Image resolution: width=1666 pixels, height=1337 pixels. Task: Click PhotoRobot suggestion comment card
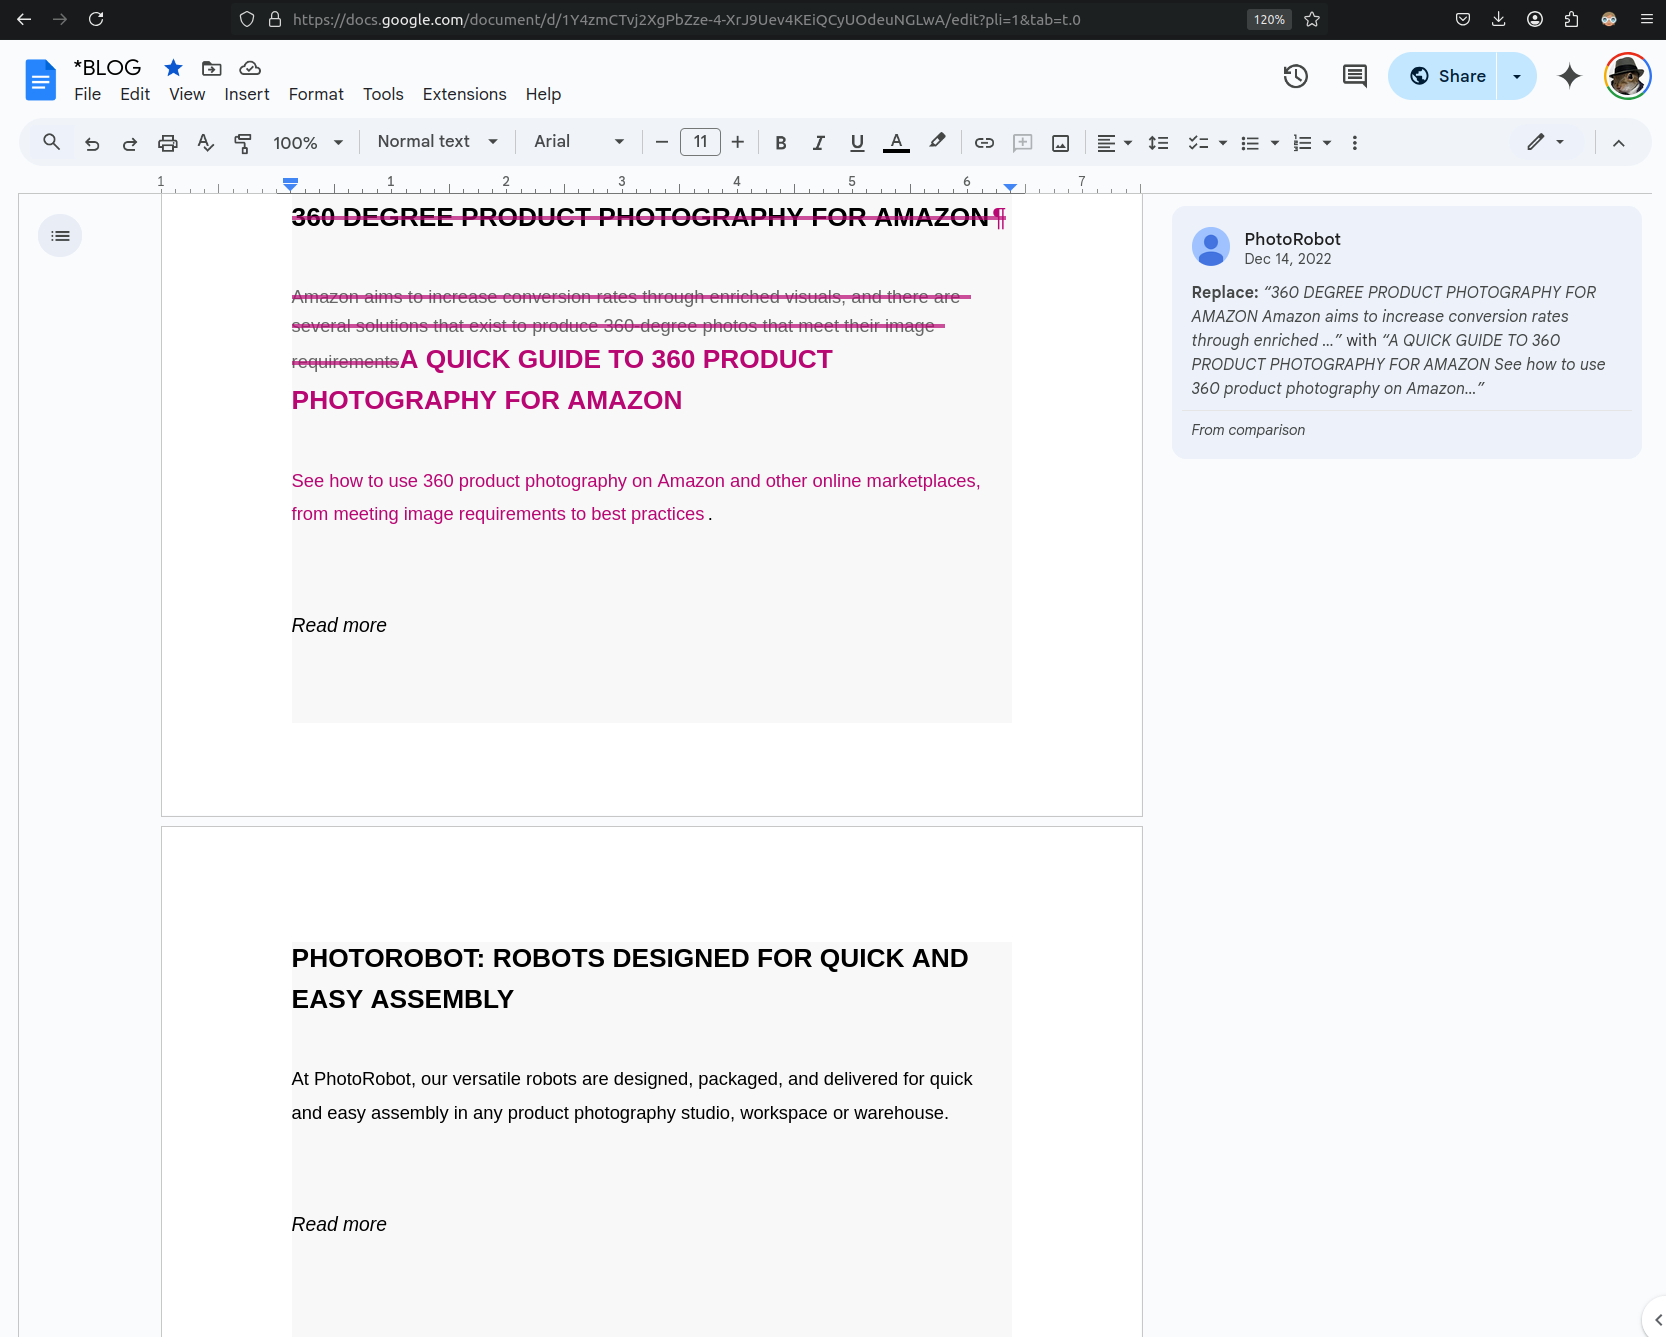click(1406, 333)
